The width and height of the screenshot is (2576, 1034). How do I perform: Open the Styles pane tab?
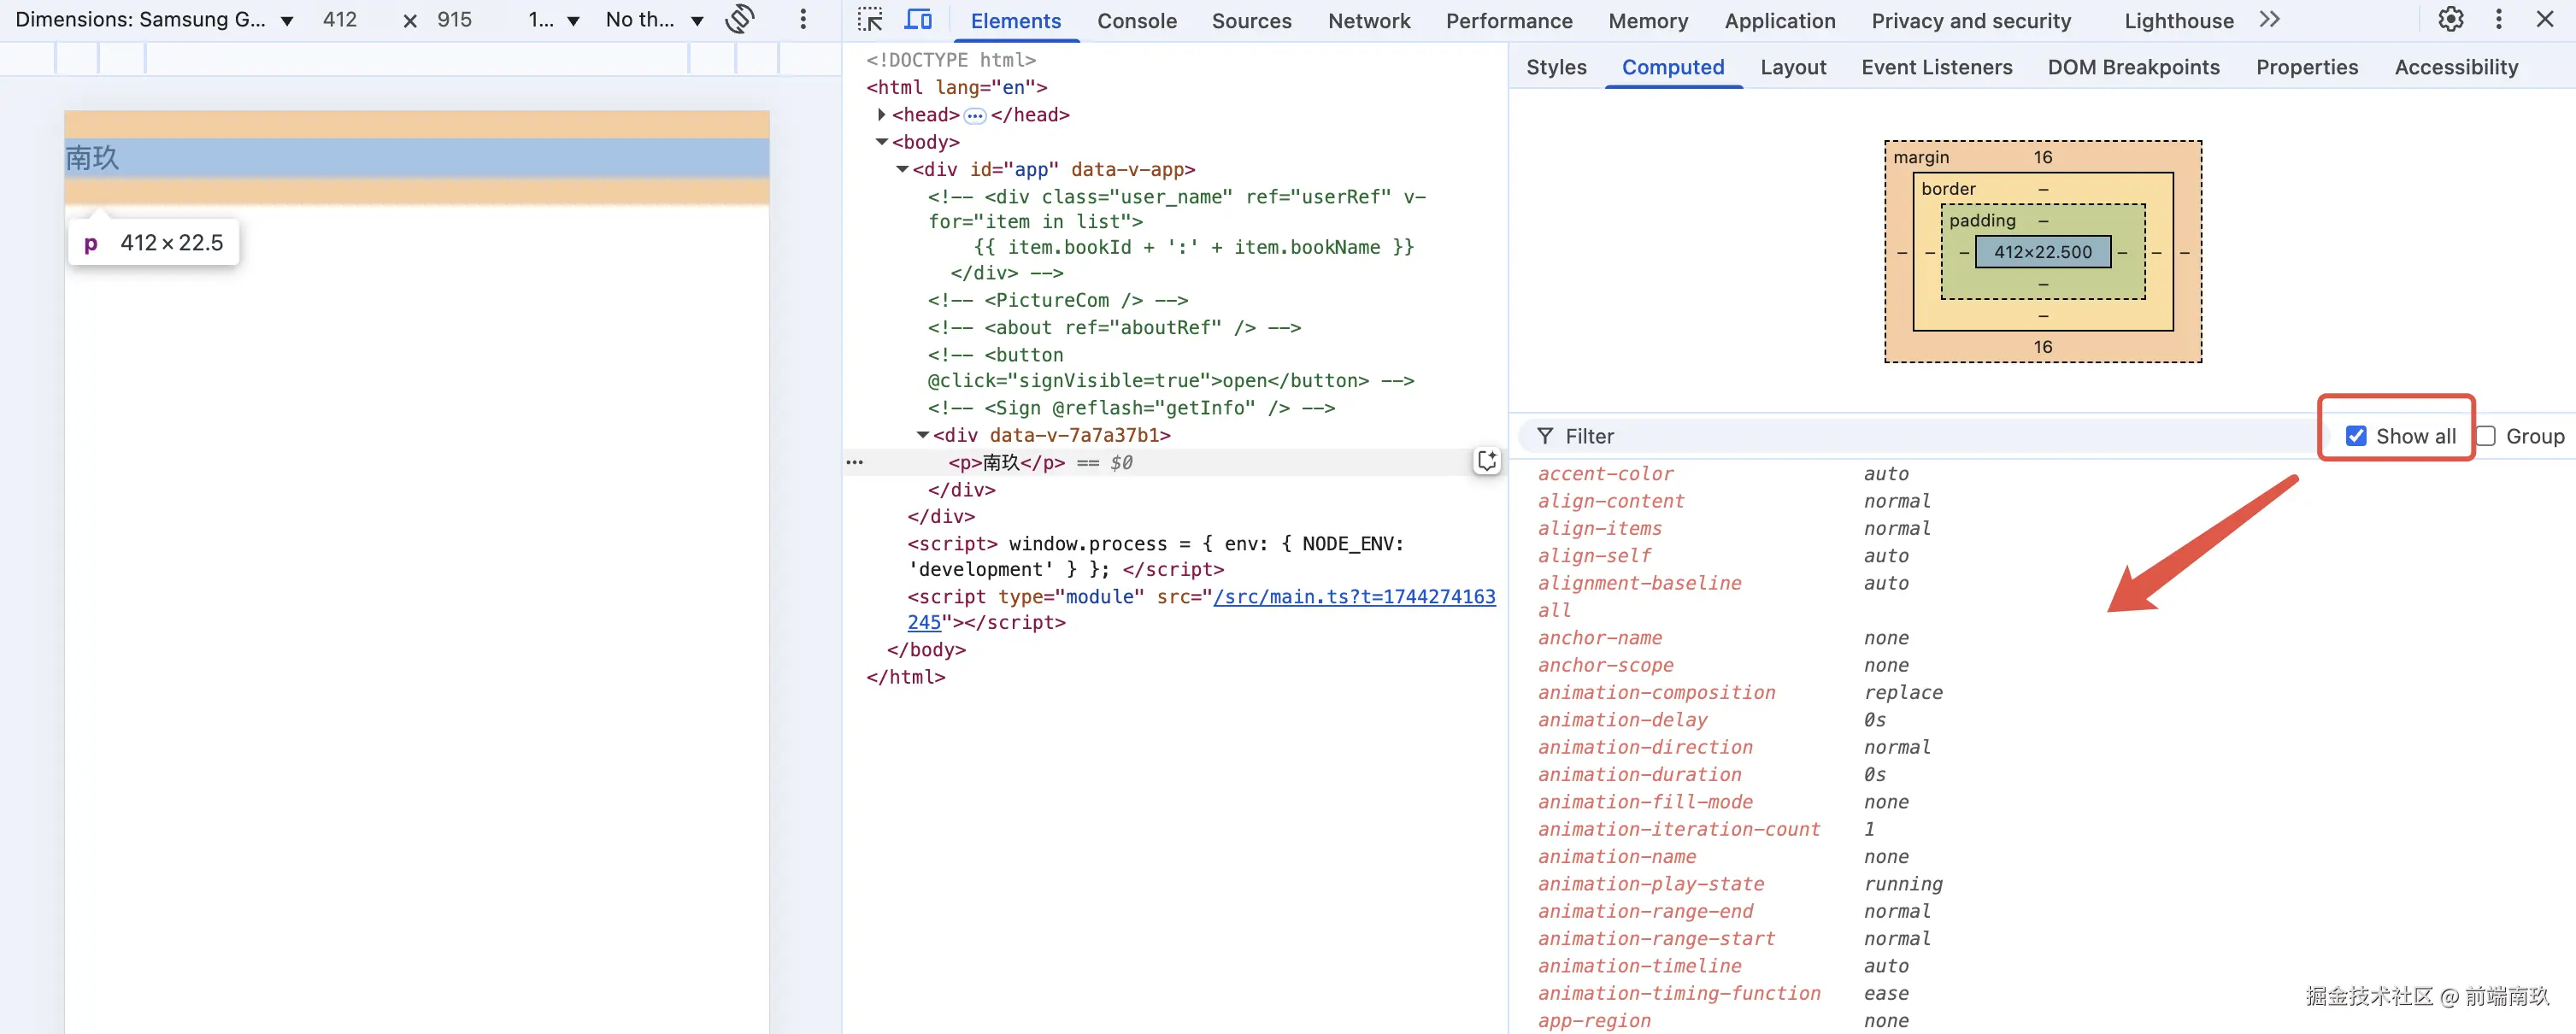tap(1556, 67)
